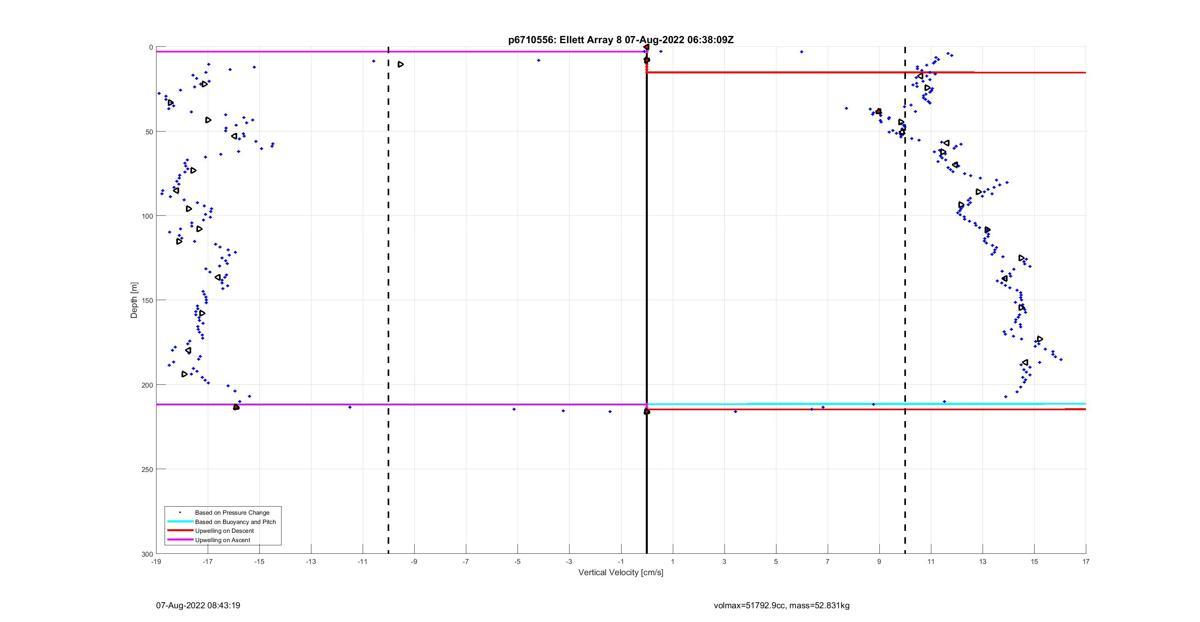Click depth-axis tick label 100

[x=147, y=216]
